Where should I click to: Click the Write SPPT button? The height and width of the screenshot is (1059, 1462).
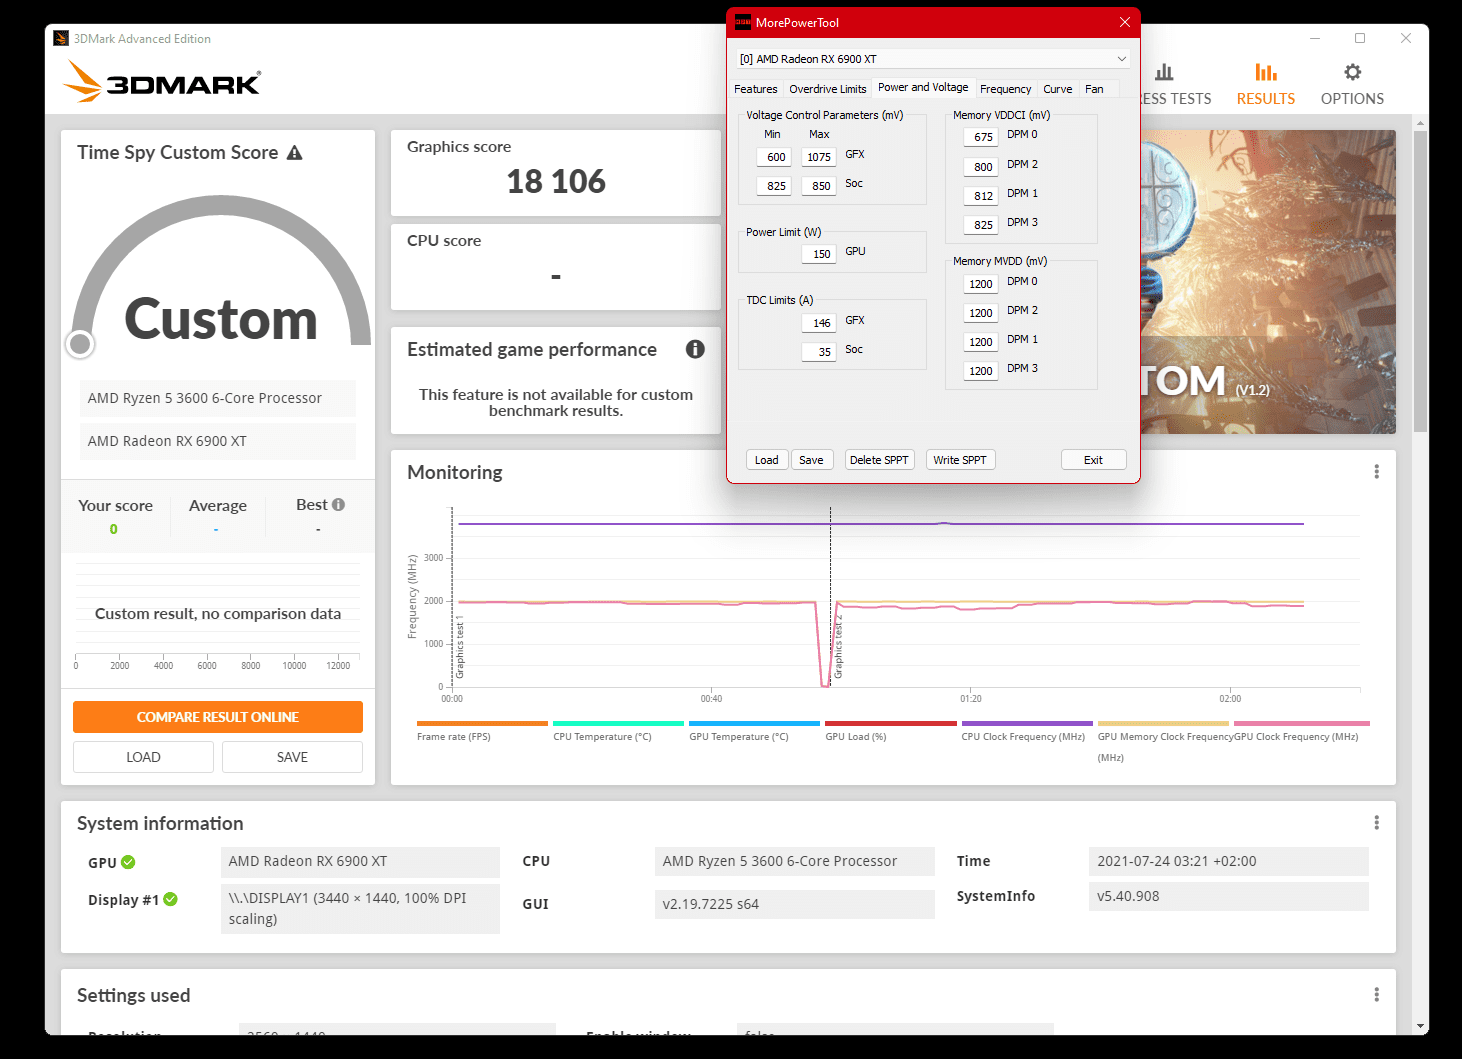960,460
